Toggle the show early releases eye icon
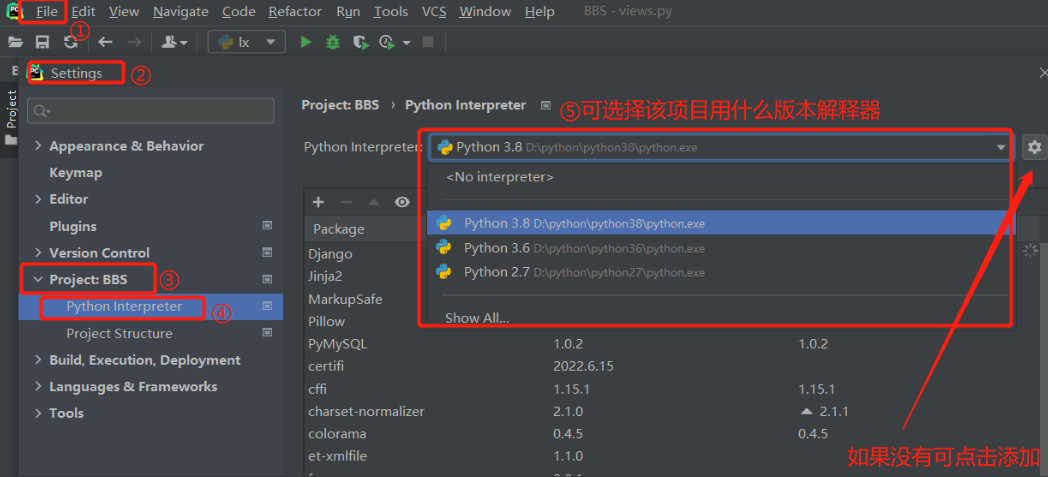1048x477 pixels. point(402,202)
